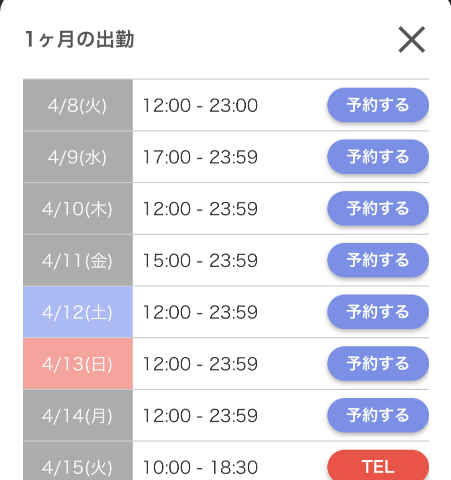This screenshot has height=480, width=451.
Task: Click 予約する for Sunday 4/13(日)
Action: coord(378,364)
